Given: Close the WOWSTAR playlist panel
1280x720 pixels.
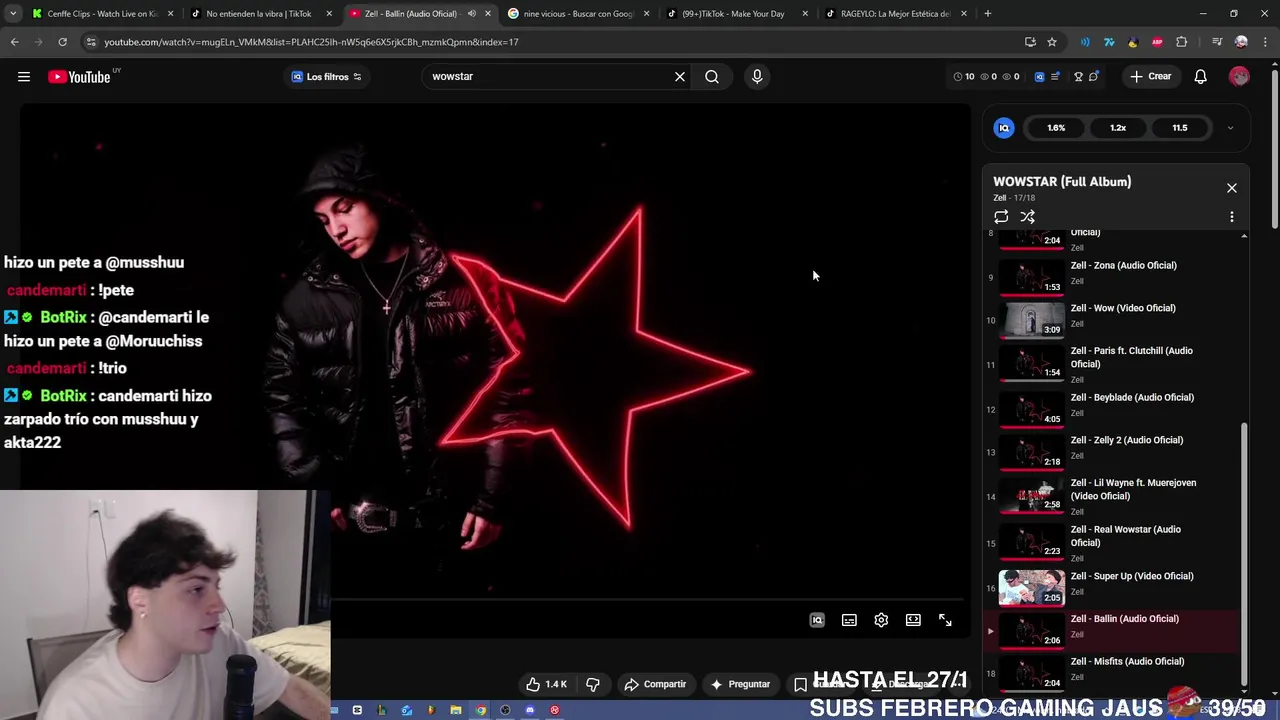Looking at the screenshot, I should (1232, 188).
